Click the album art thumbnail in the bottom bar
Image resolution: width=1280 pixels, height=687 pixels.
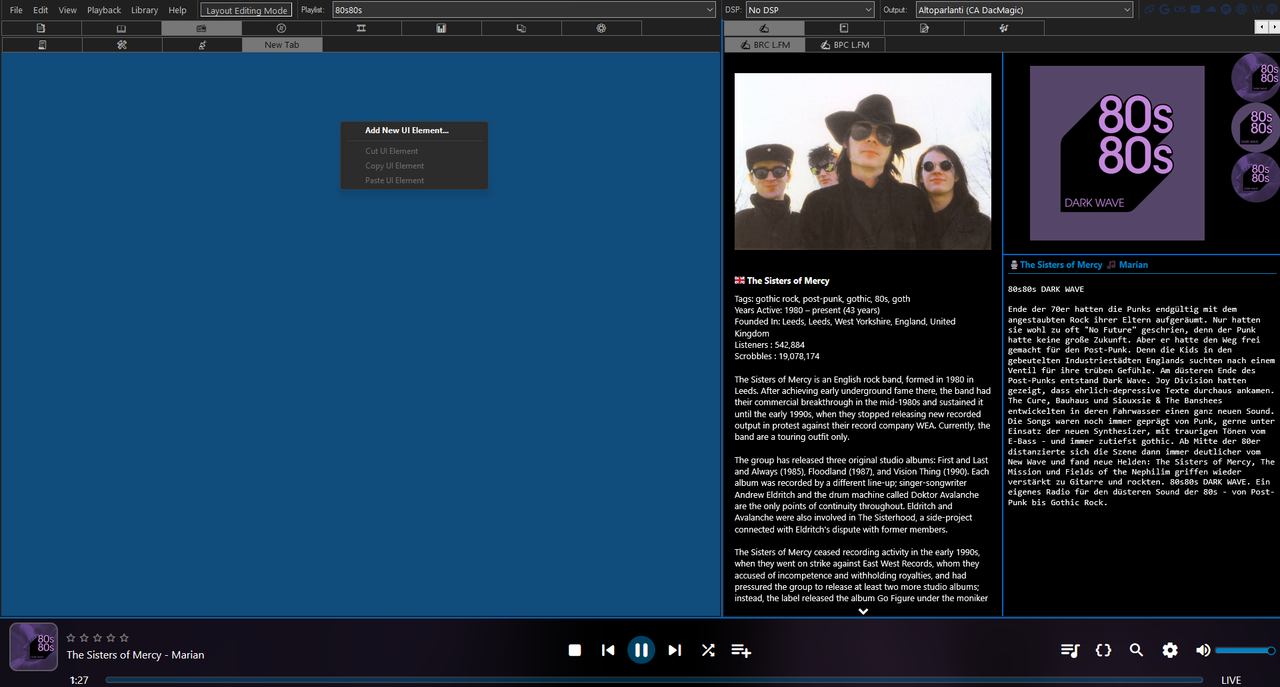pos(33,646)
